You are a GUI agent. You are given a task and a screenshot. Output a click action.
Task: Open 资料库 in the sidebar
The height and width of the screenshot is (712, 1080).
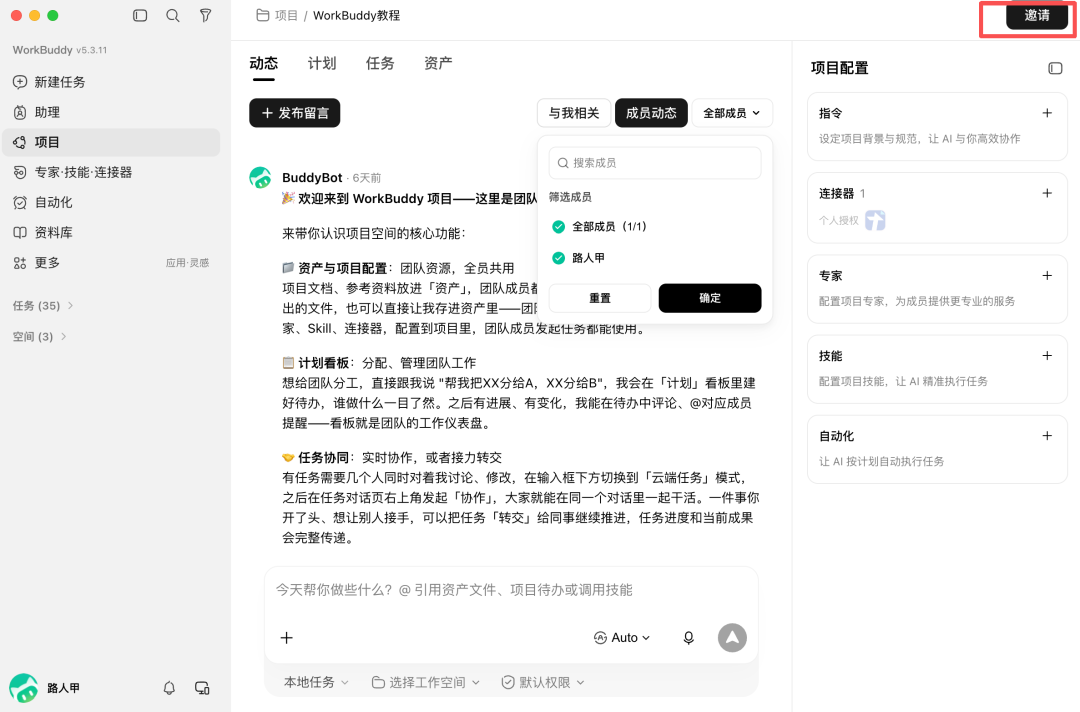pyautogui.click(x=110, y=233)
